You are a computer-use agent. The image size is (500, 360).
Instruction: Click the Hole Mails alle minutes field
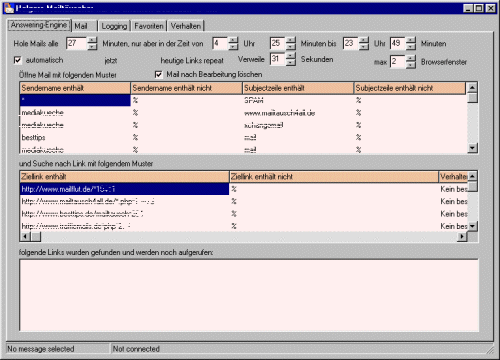(x=77, y=43)
